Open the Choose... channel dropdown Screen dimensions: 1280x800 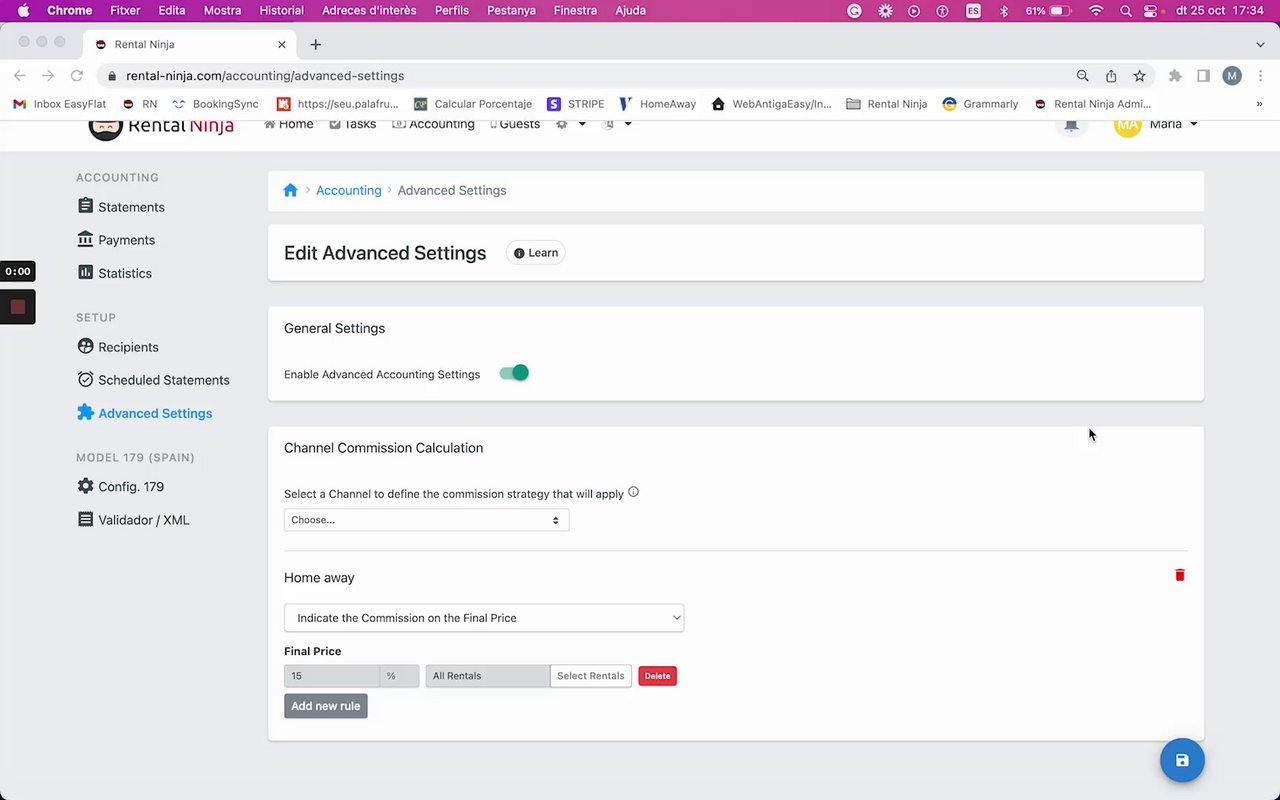426,520
